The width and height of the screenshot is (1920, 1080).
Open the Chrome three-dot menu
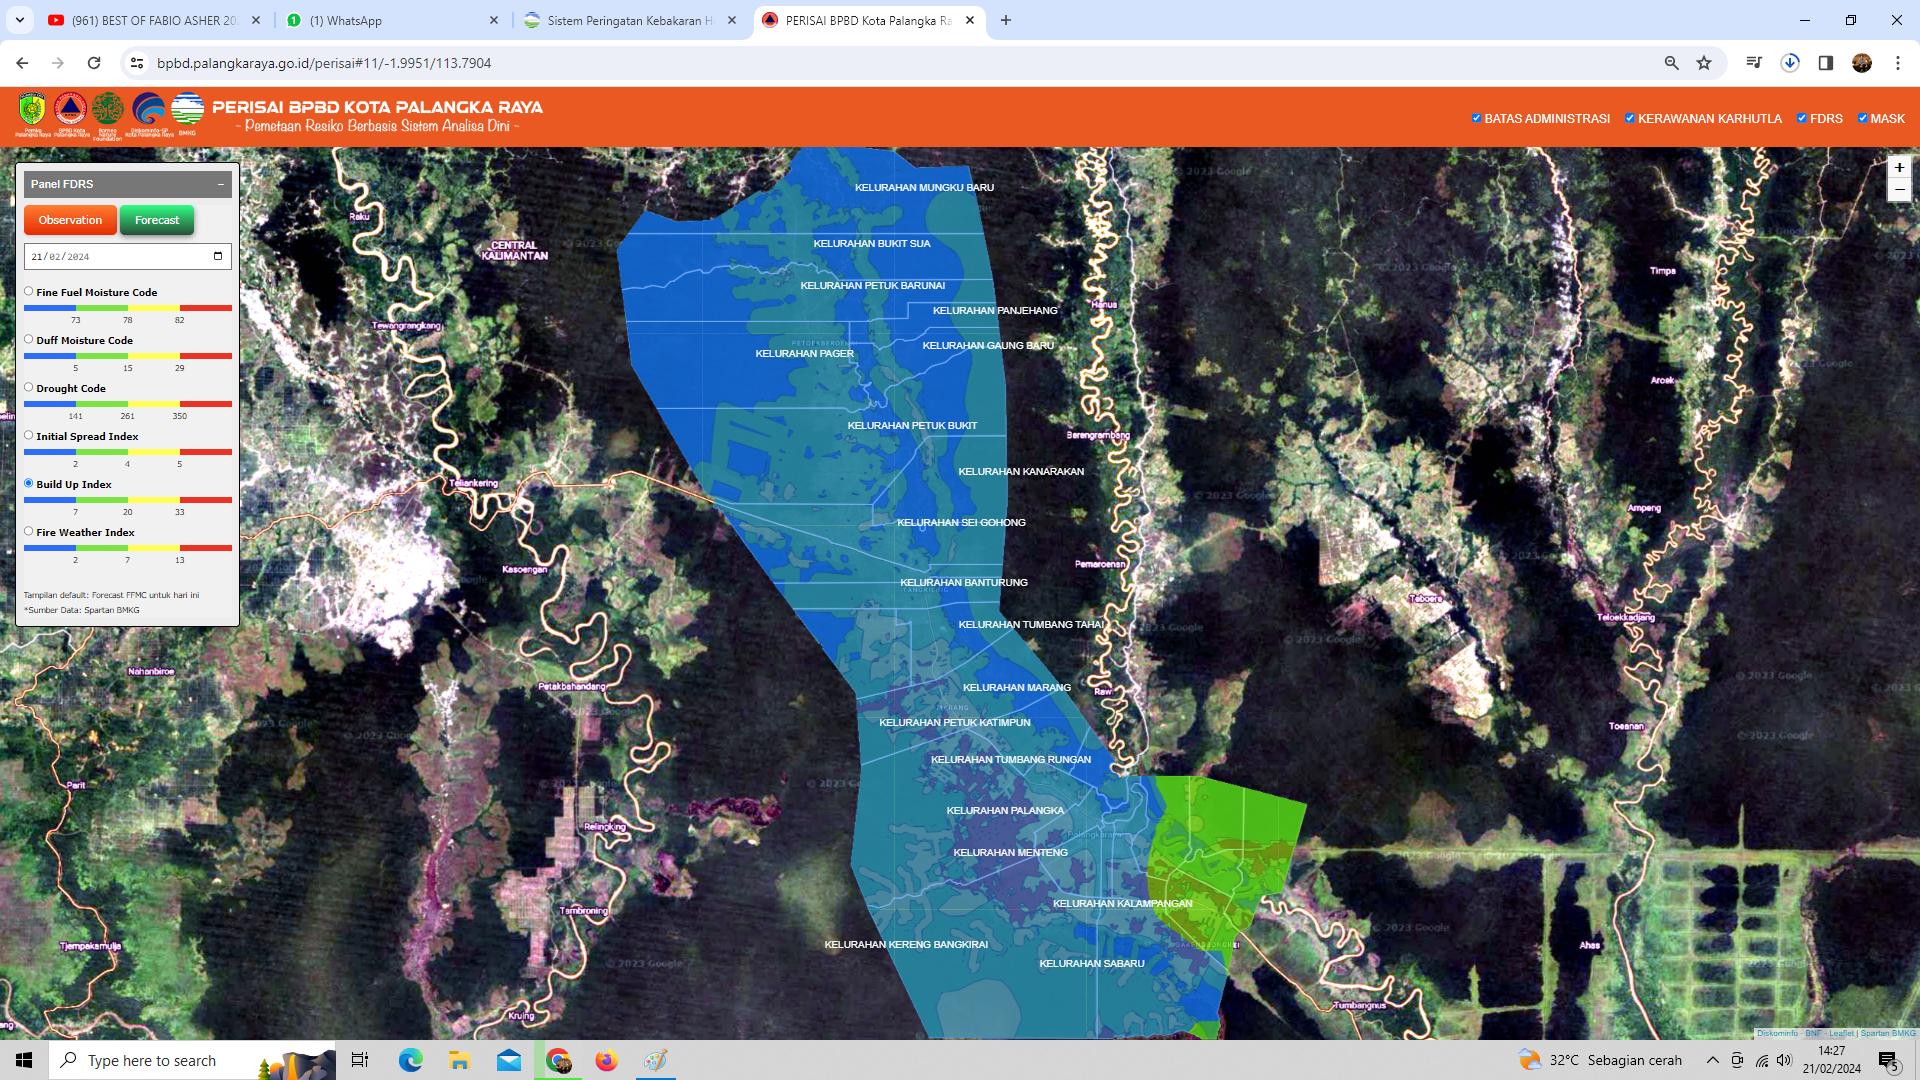[1897, 63]
